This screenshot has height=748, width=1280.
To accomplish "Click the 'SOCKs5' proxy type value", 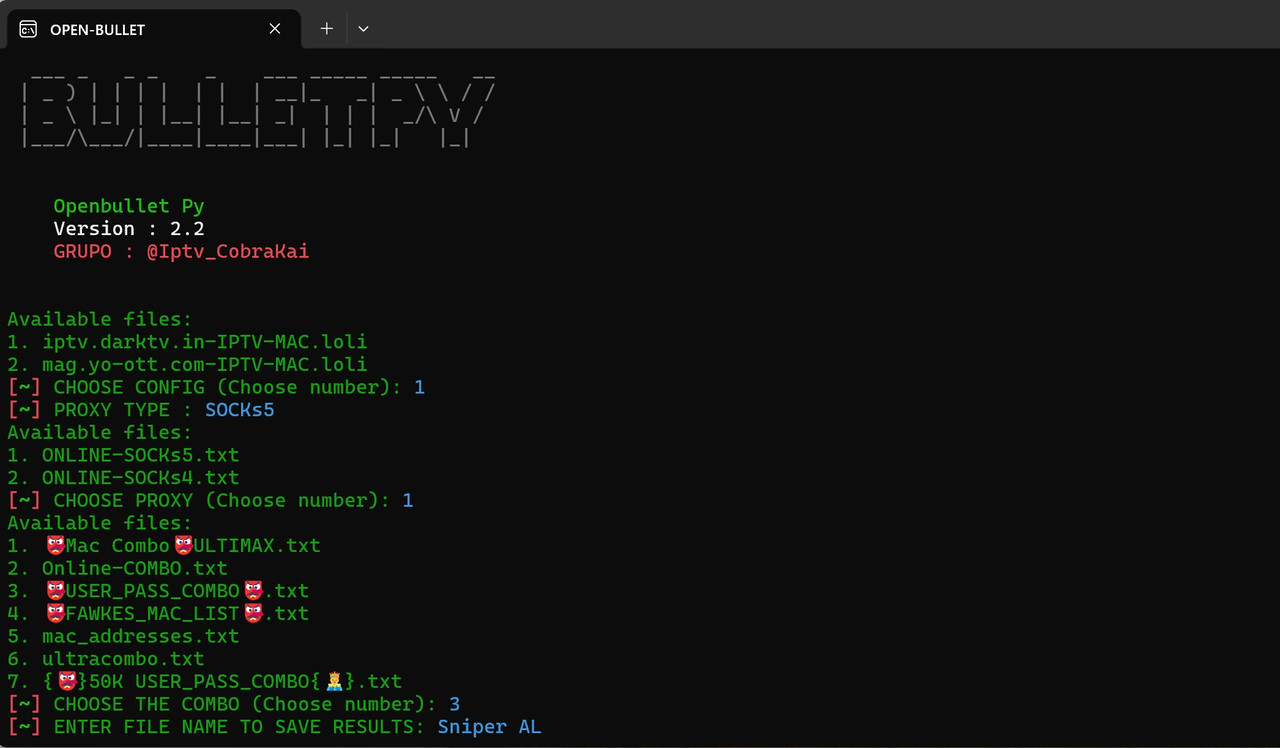I will [x=240, y=410].
